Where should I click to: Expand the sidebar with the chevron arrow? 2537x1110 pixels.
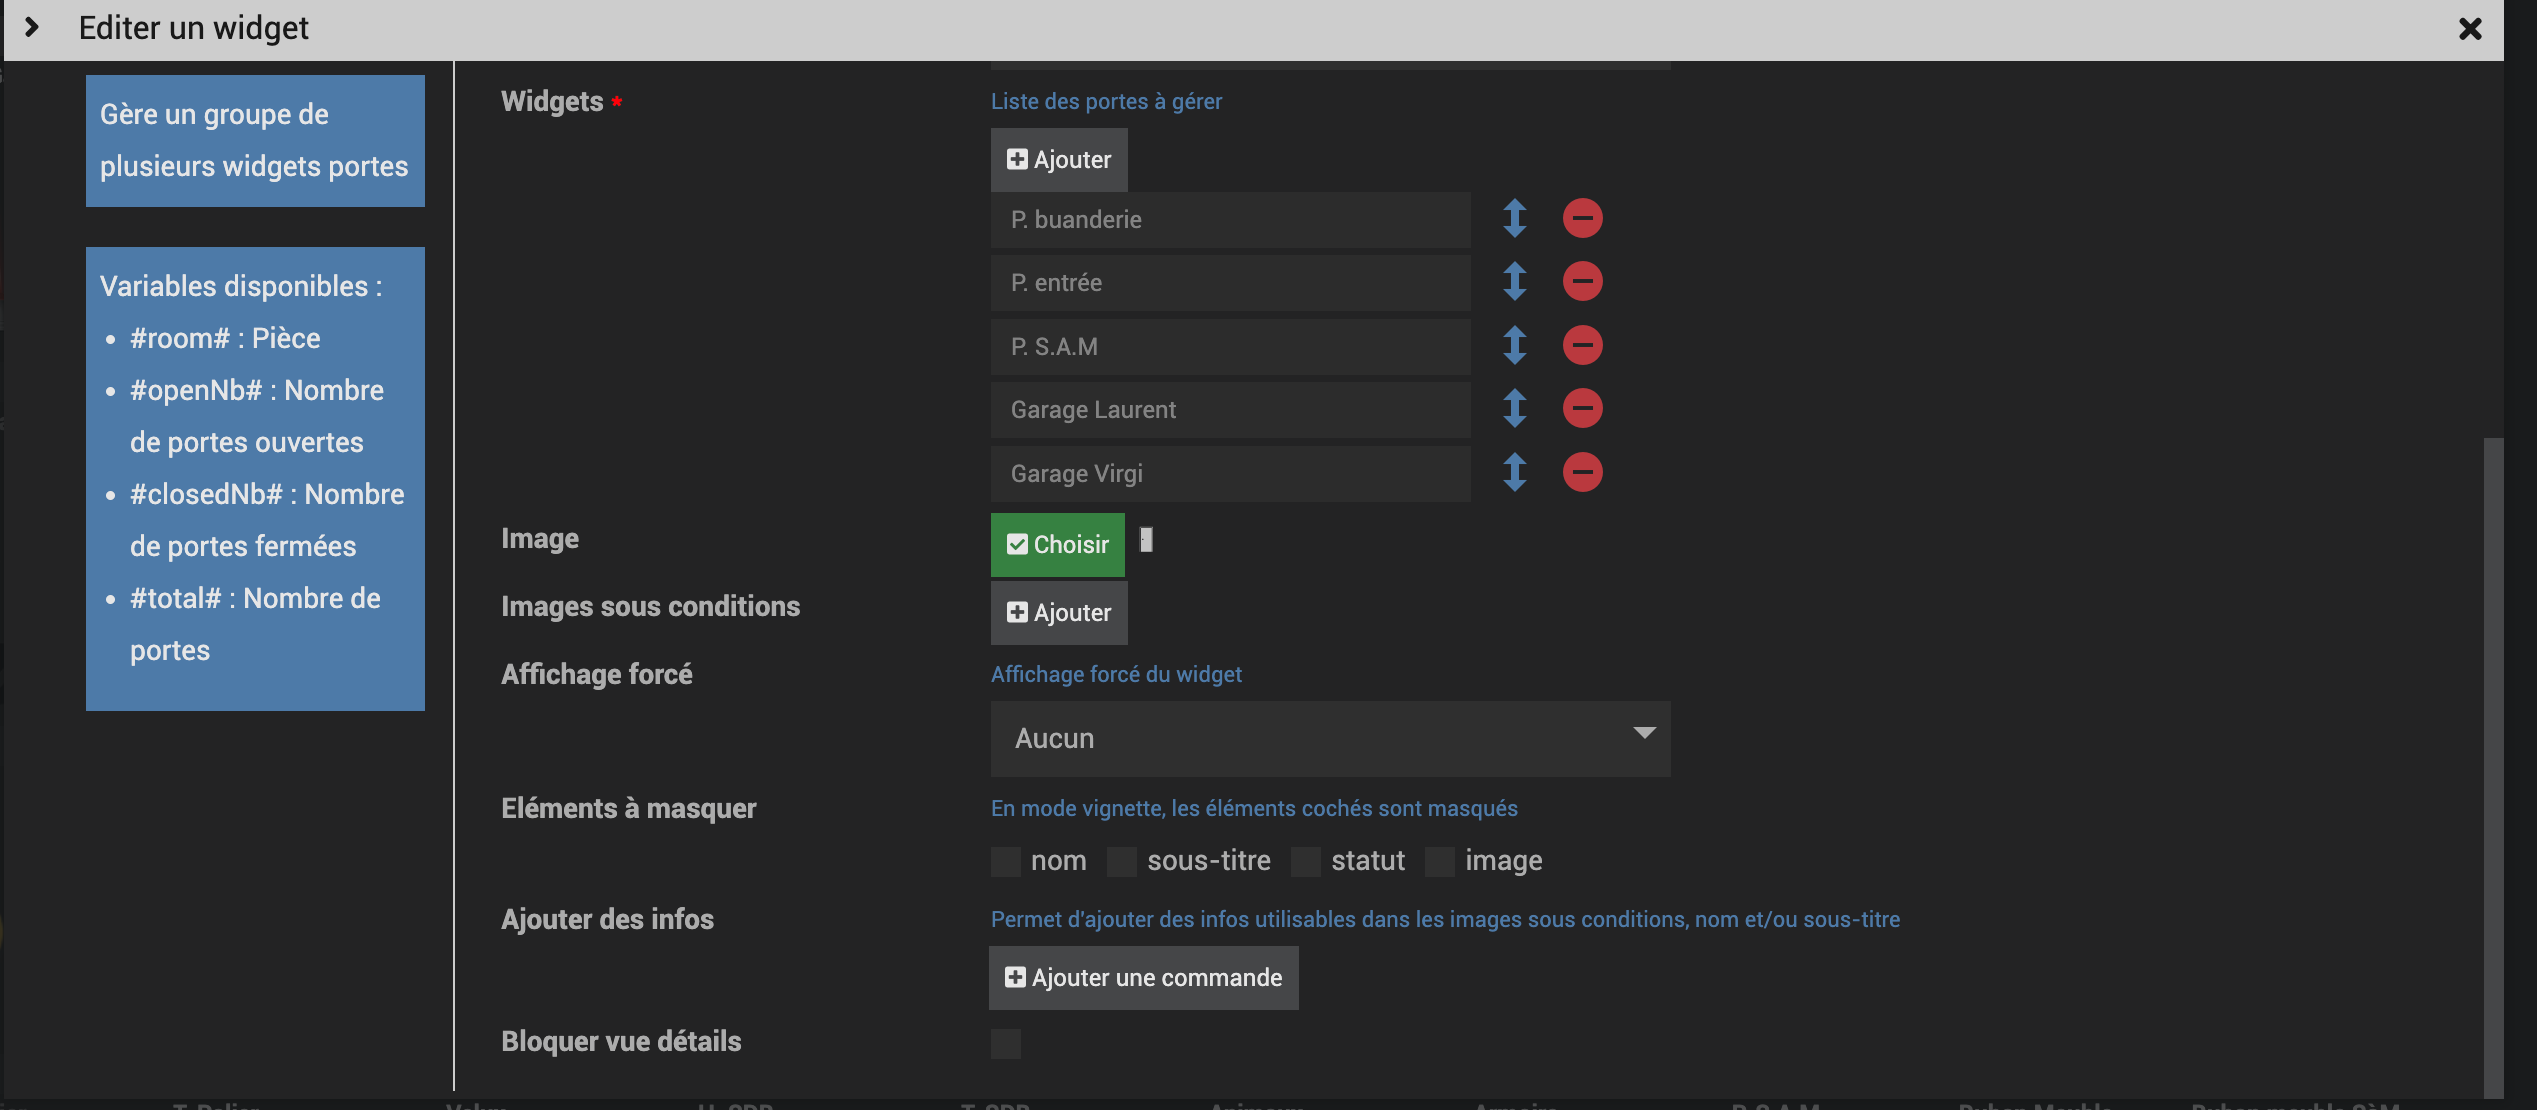32,28
